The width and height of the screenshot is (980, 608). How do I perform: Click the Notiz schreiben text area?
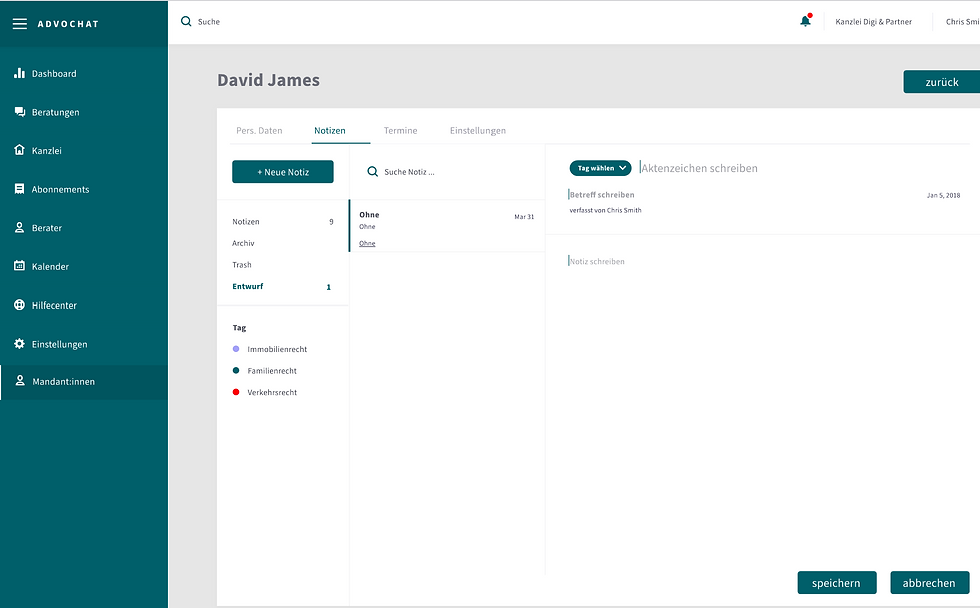click(x=597, y=261)
